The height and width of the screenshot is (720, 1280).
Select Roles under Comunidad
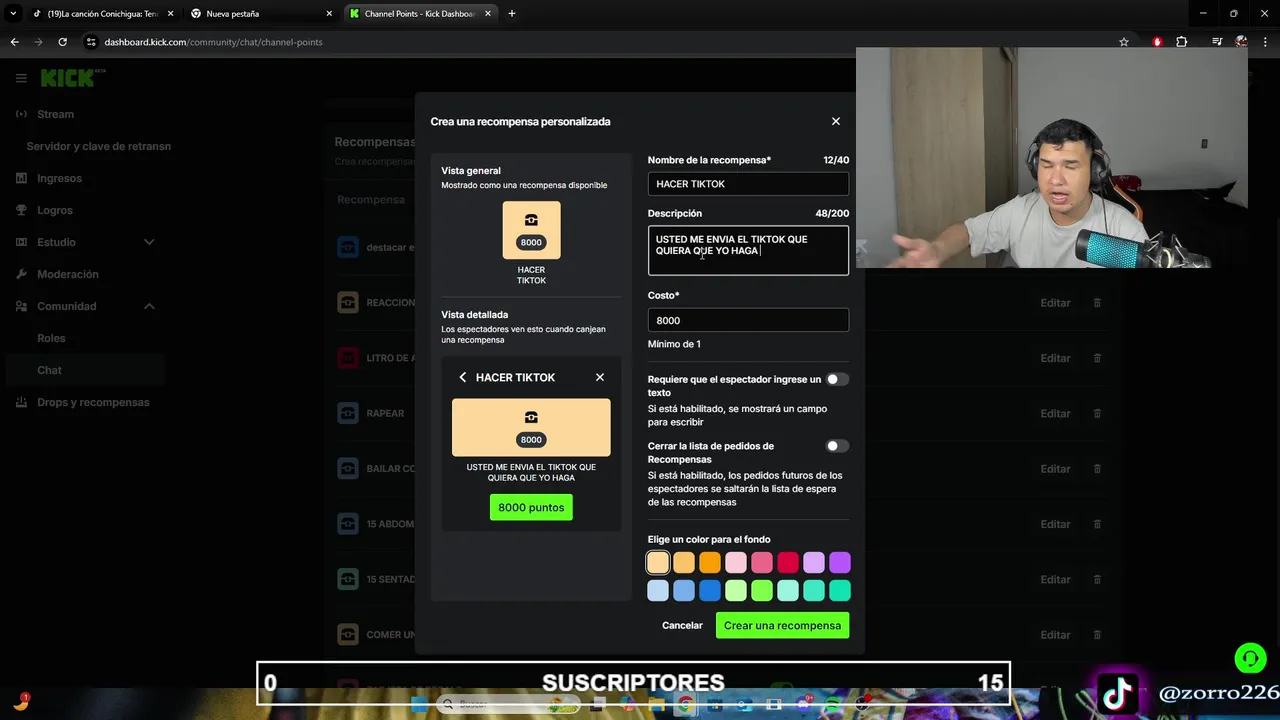click(51, 338)
